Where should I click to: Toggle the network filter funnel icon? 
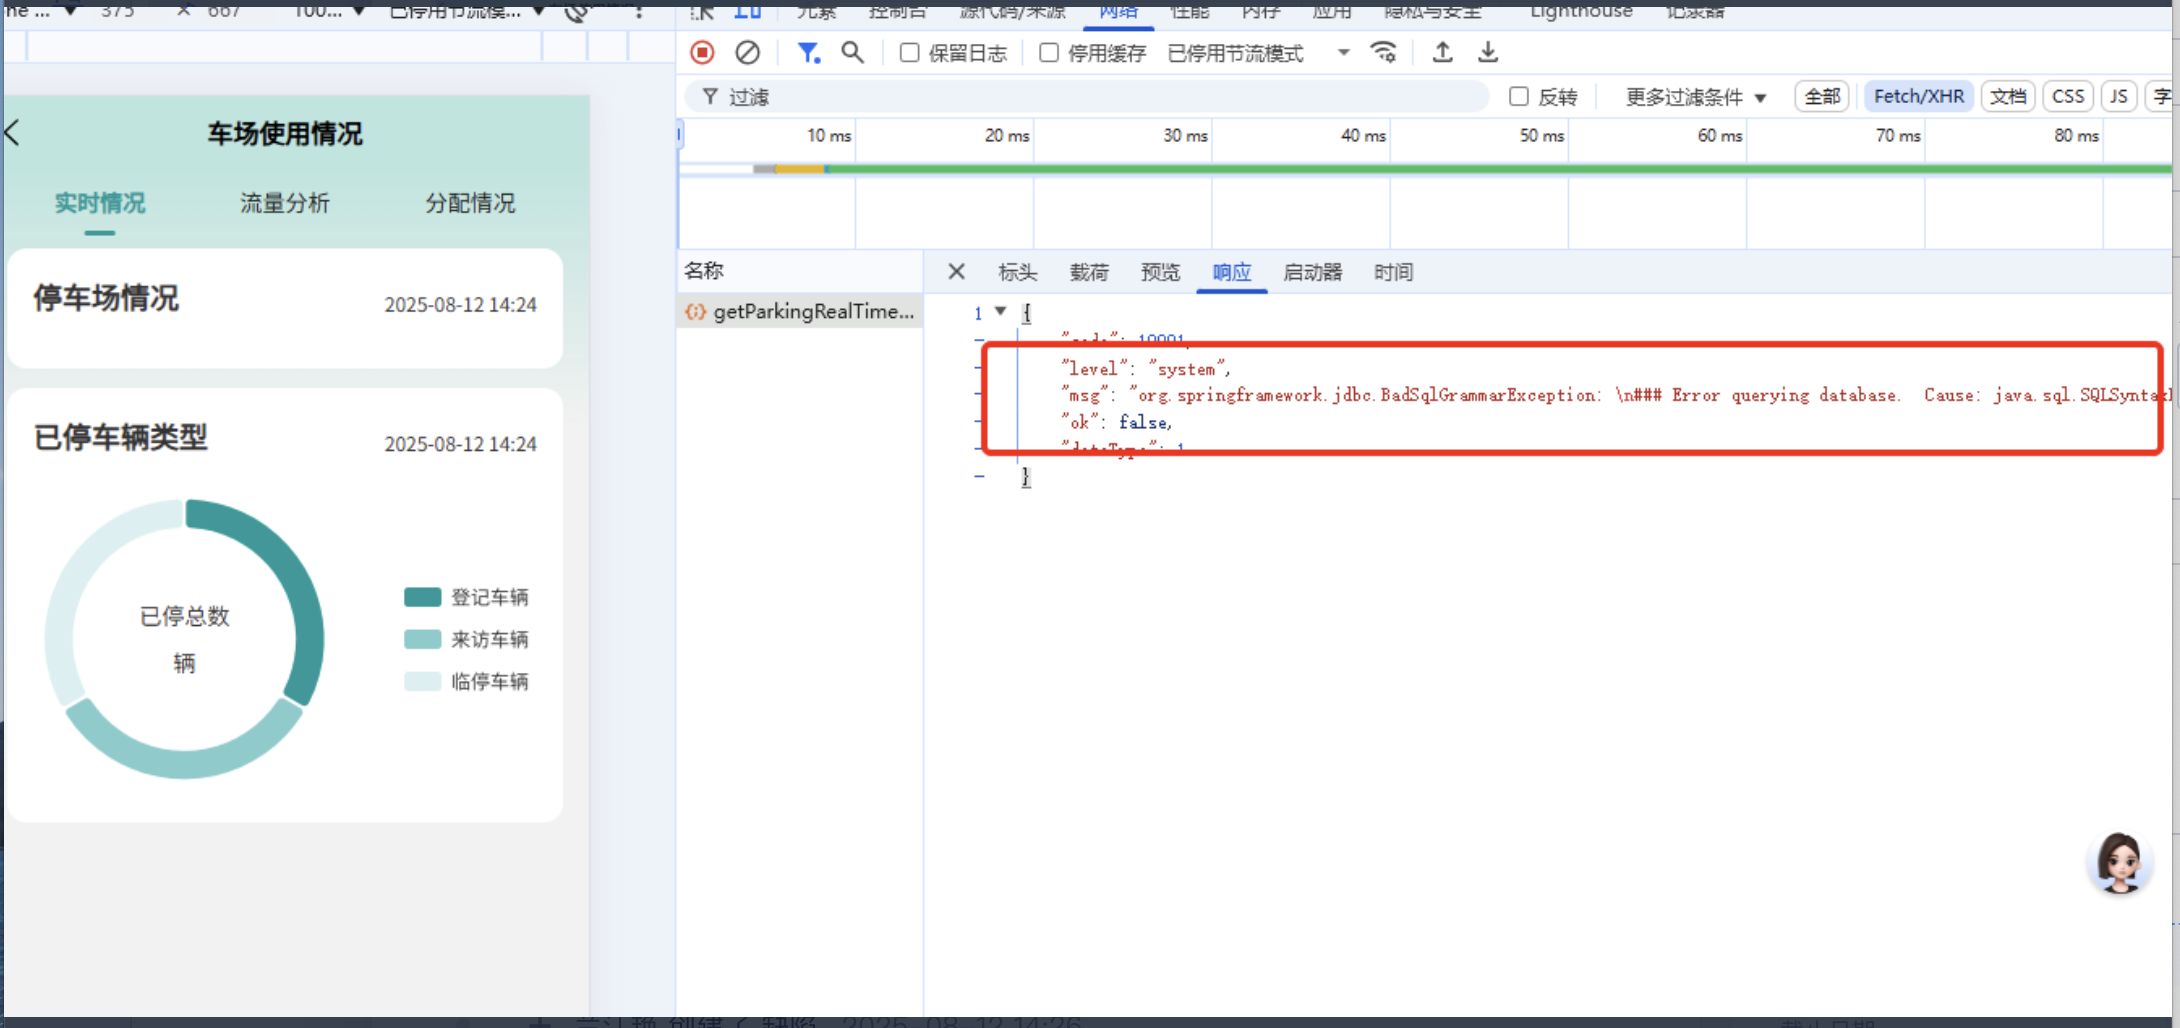pos(808,52)
